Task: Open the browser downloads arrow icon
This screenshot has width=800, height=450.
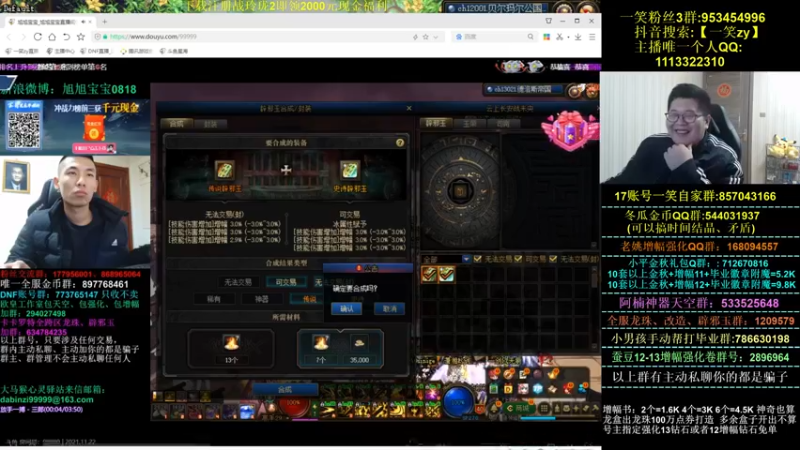Action: (578, 37)
